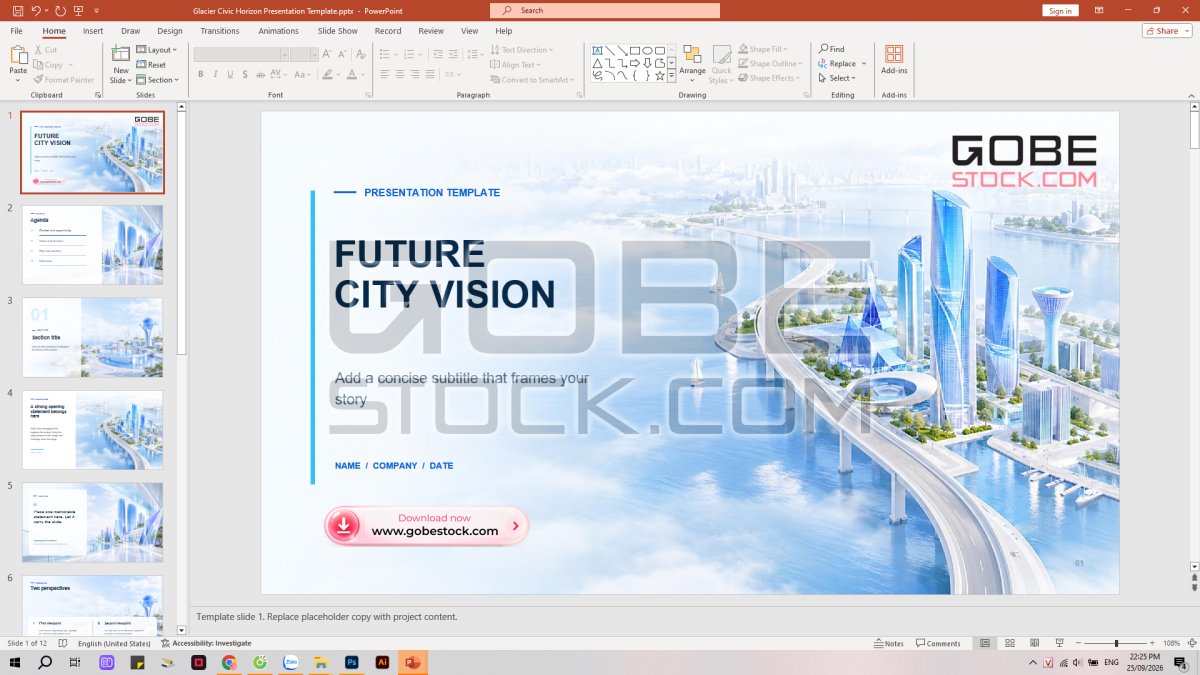Image resolution: width=1200 pixels, height=675 pixels.
Task: Open Arrange options
Action: pyautogui.click(x=692, y=64)
